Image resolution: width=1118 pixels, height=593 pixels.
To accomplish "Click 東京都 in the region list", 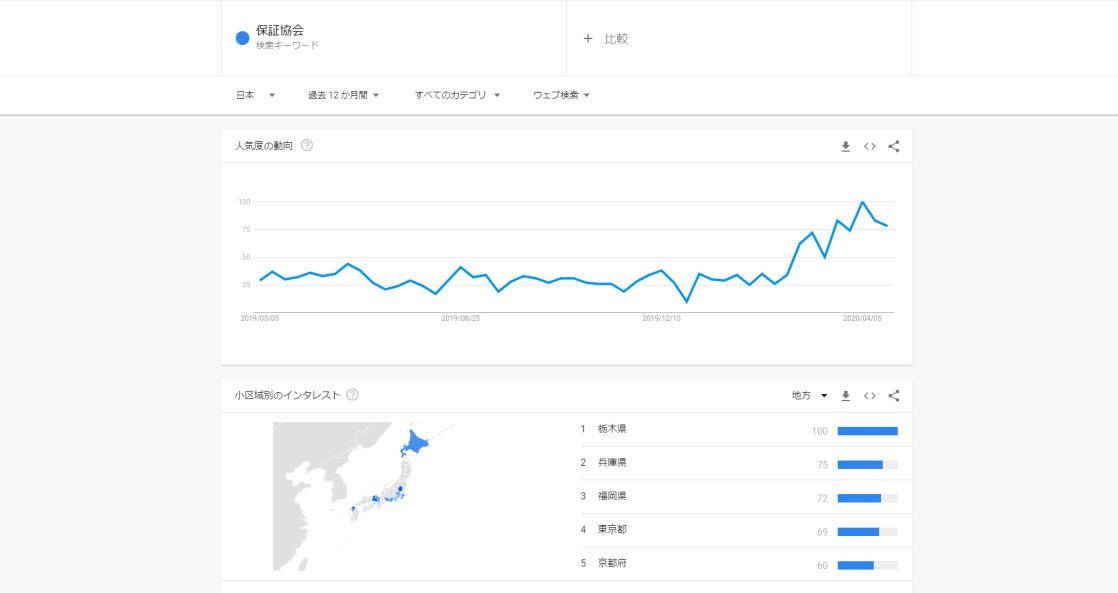I will point(612,530).
